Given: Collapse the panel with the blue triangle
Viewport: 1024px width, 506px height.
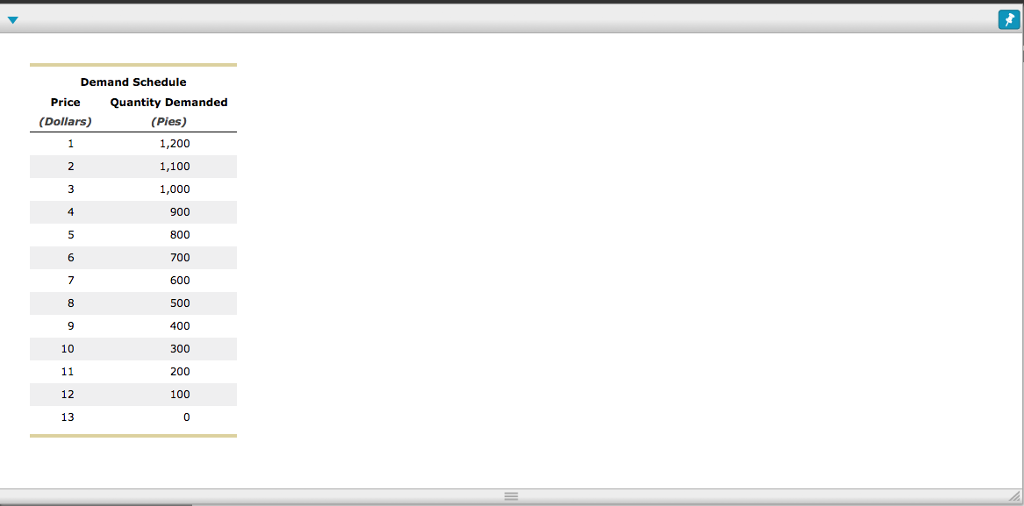Looking at the screenshot, I should pos(12,20).
